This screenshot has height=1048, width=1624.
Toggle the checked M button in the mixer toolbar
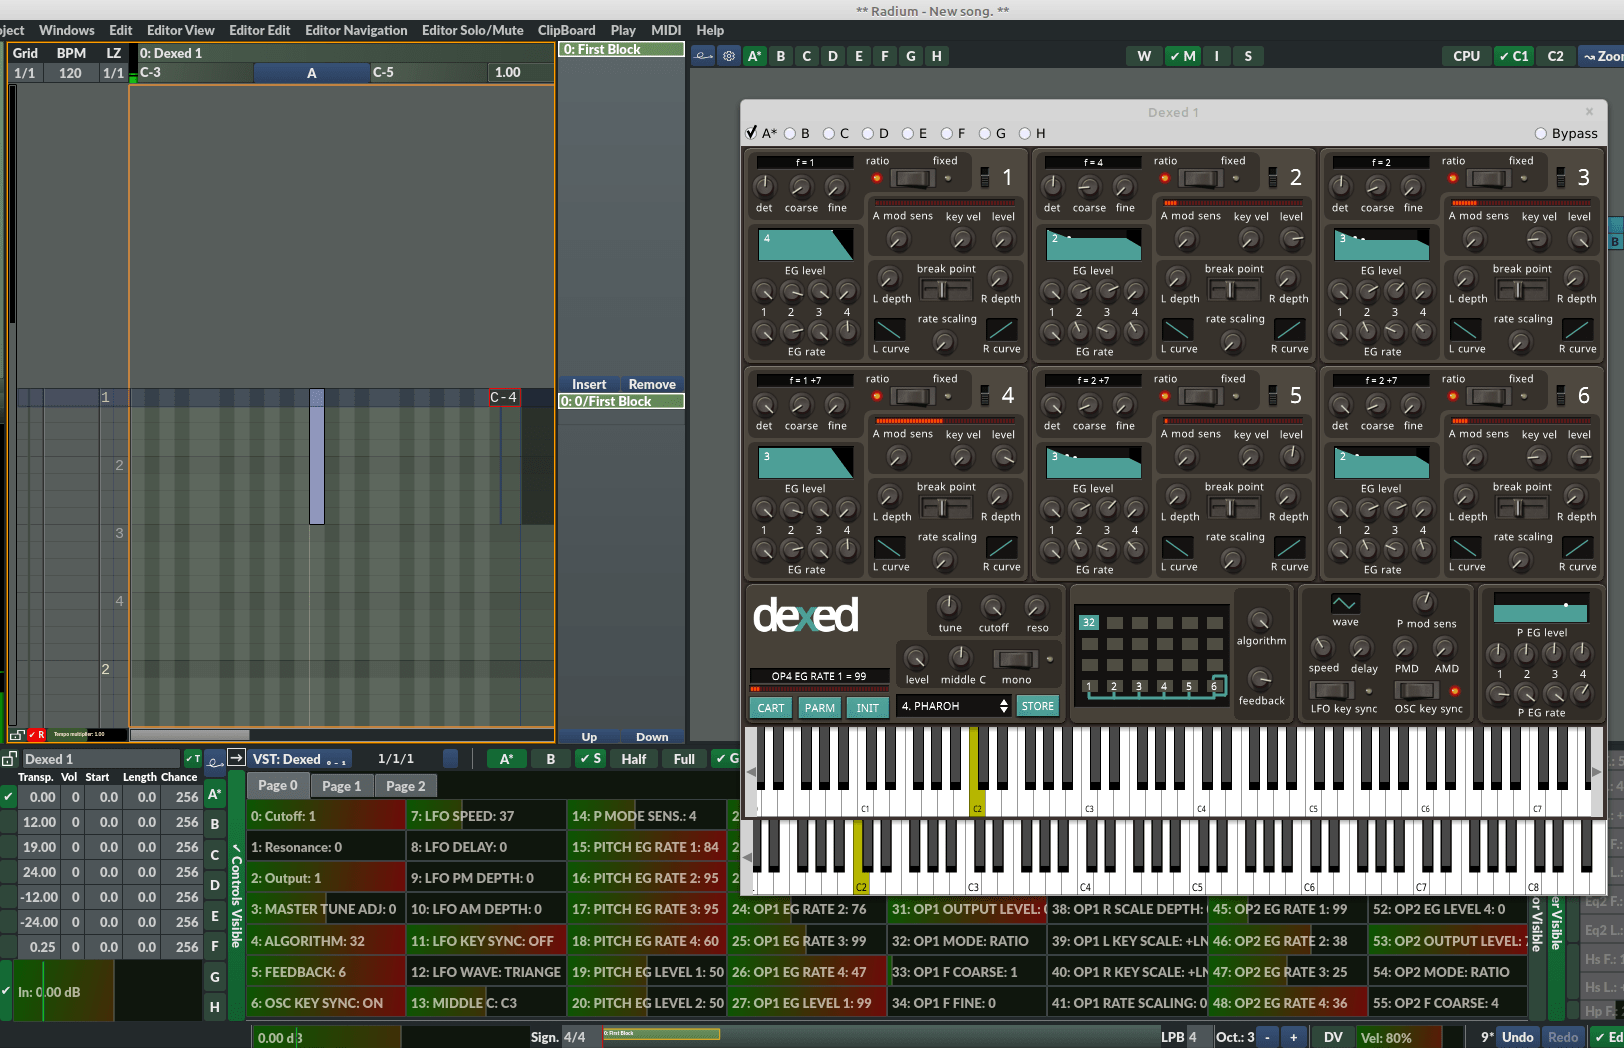pos(1182,56)
